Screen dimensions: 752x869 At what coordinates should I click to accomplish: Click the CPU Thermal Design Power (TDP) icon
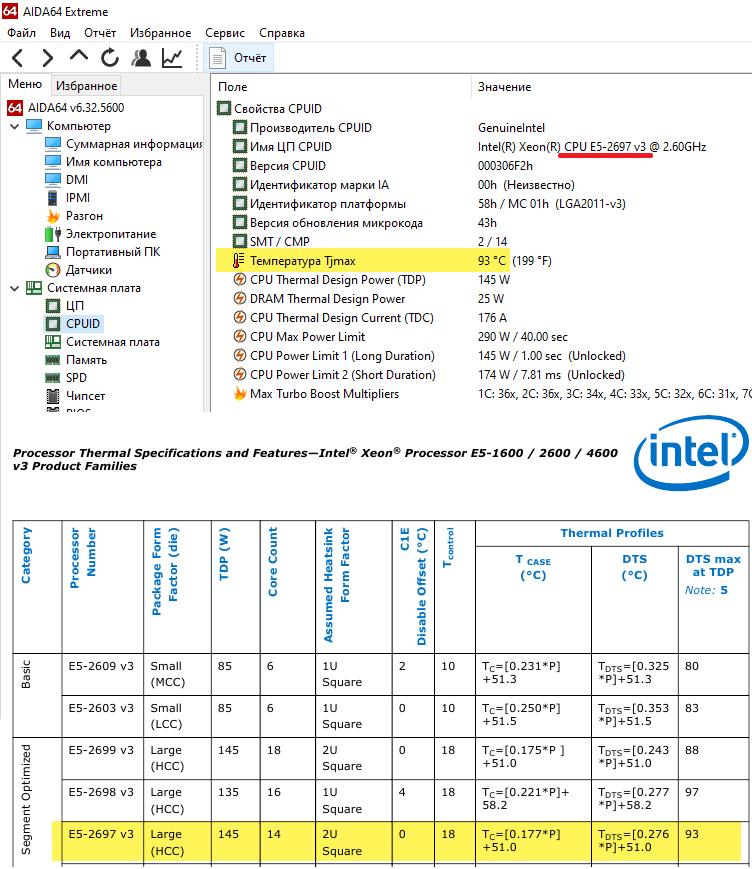pos(239,280)
